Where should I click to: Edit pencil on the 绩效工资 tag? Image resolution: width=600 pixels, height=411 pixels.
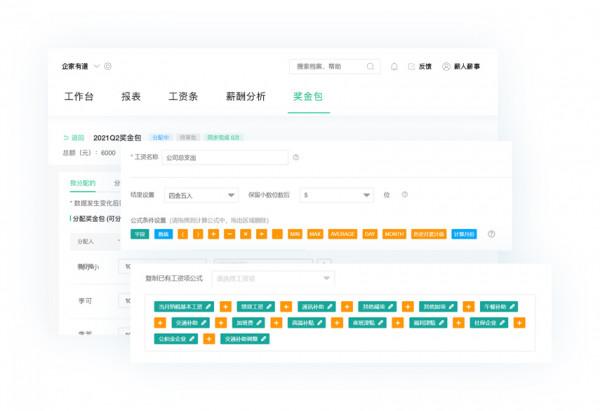tap(269, 307)
